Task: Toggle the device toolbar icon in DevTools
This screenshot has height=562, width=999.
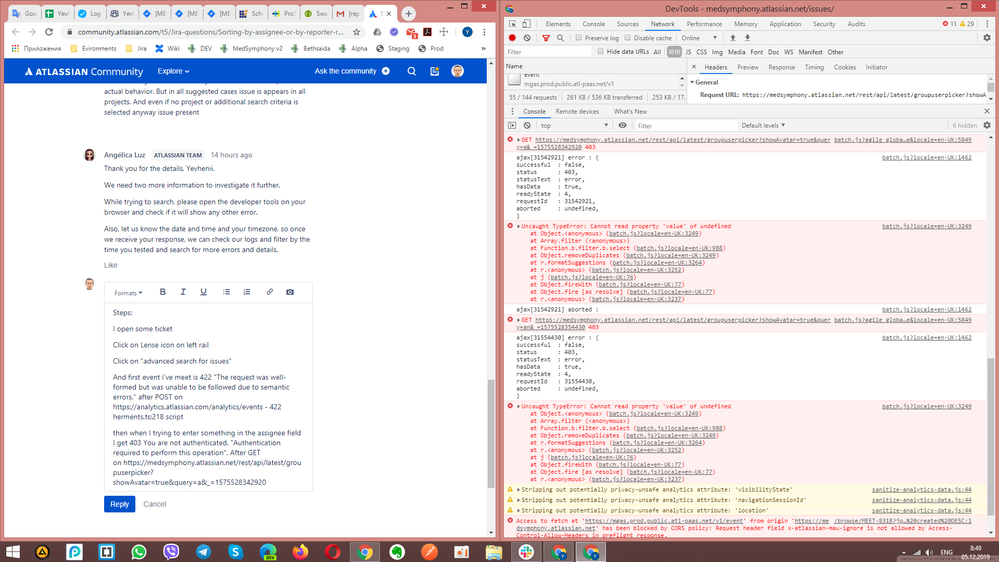Action: click(526, 24)
